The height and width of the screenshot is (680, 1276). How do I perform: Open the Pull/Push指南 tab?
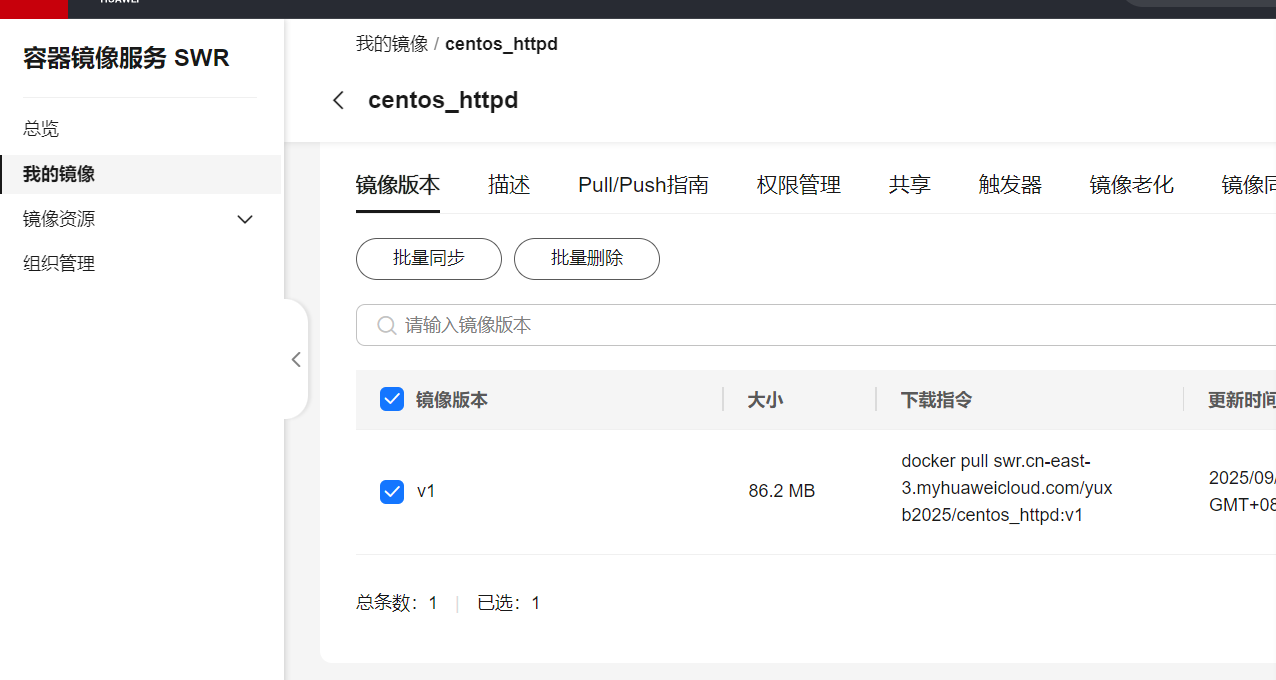[643, 185]
